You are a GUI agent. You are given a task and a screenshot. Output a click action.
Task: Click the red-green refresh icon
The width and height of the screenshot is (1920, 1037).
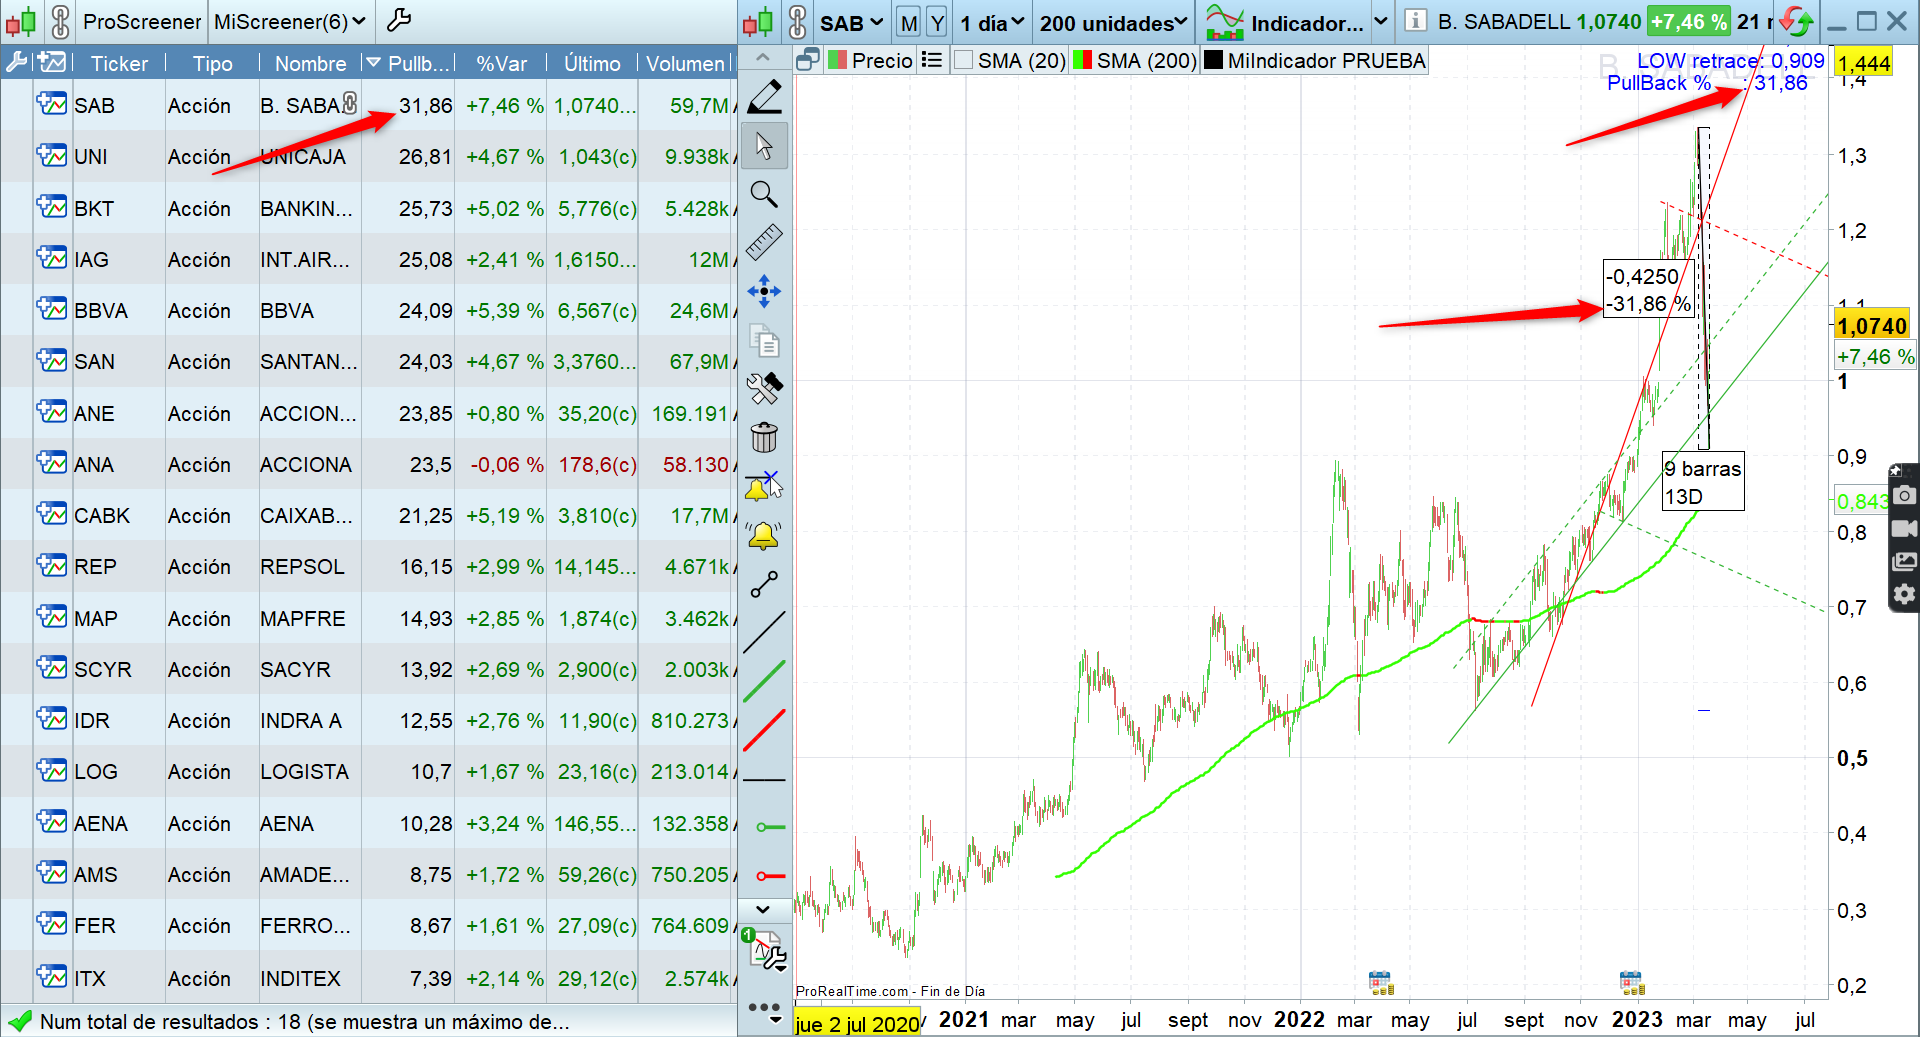[1796, 21]
